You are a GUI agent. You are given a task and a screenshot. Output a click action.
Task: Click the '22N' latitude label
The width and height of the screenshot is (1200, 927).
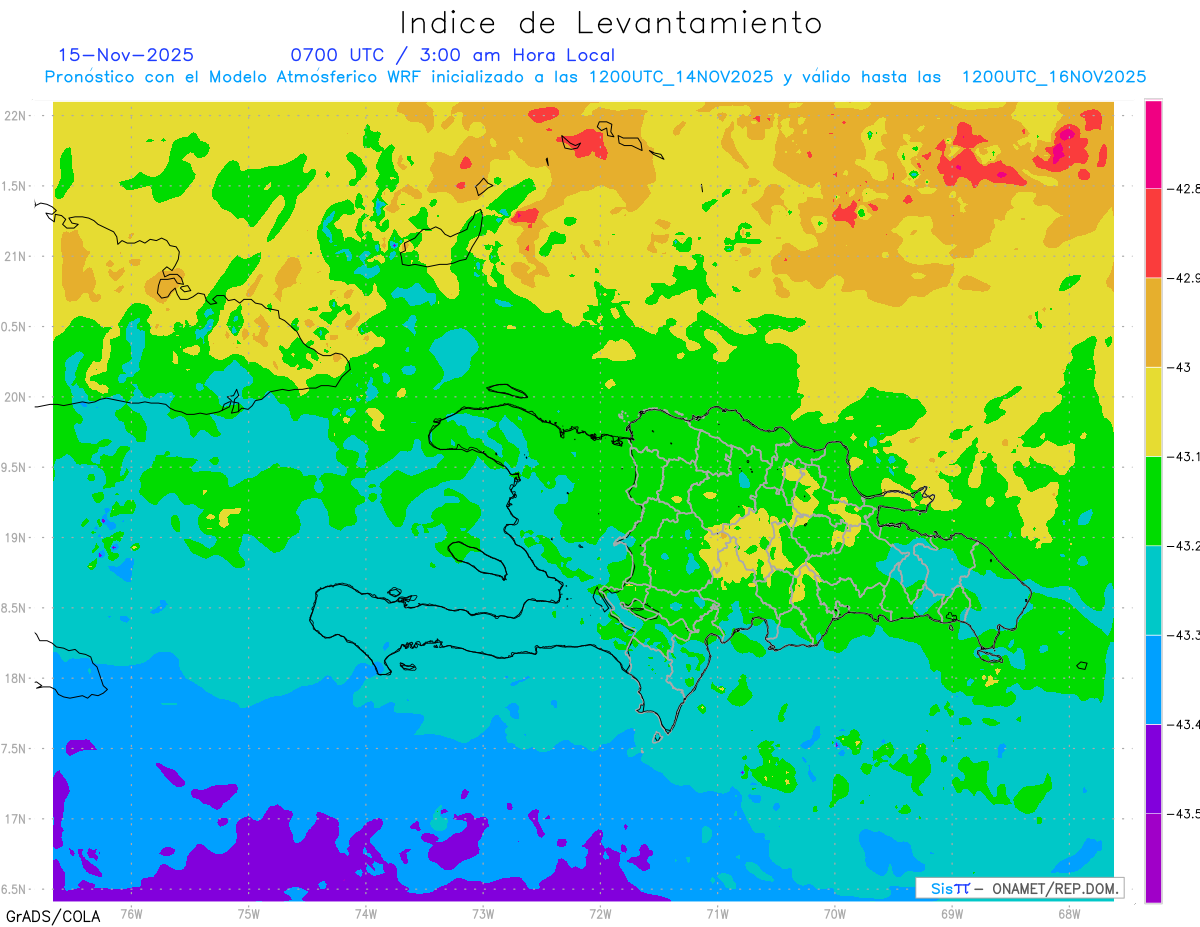(17, 115)
